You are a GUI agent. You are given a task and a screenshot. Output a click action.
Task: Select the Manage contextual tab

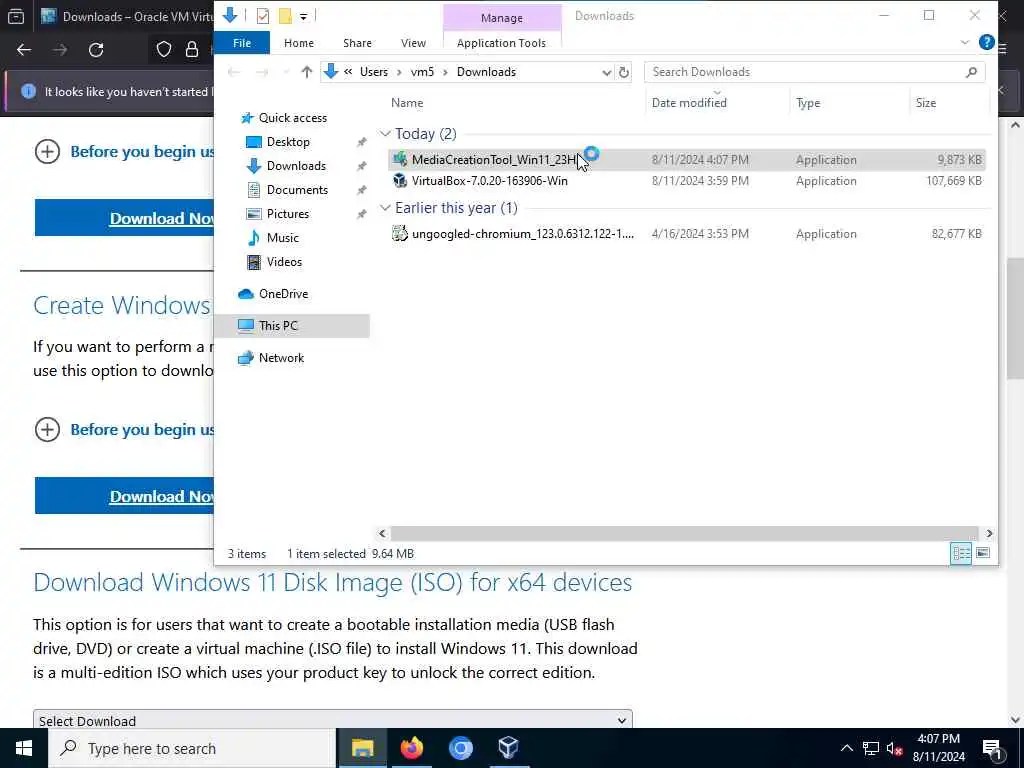coord(502,18)
